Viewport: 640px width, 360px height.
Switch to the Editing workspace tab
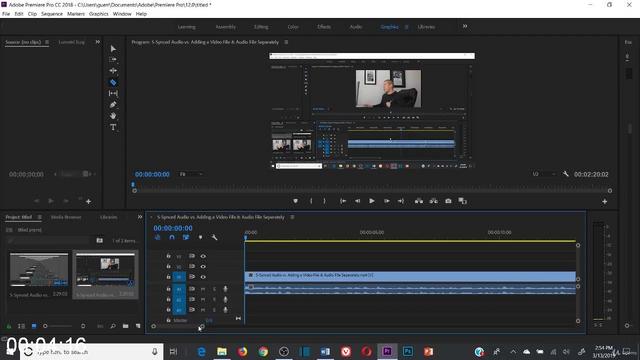coord(261,27)
